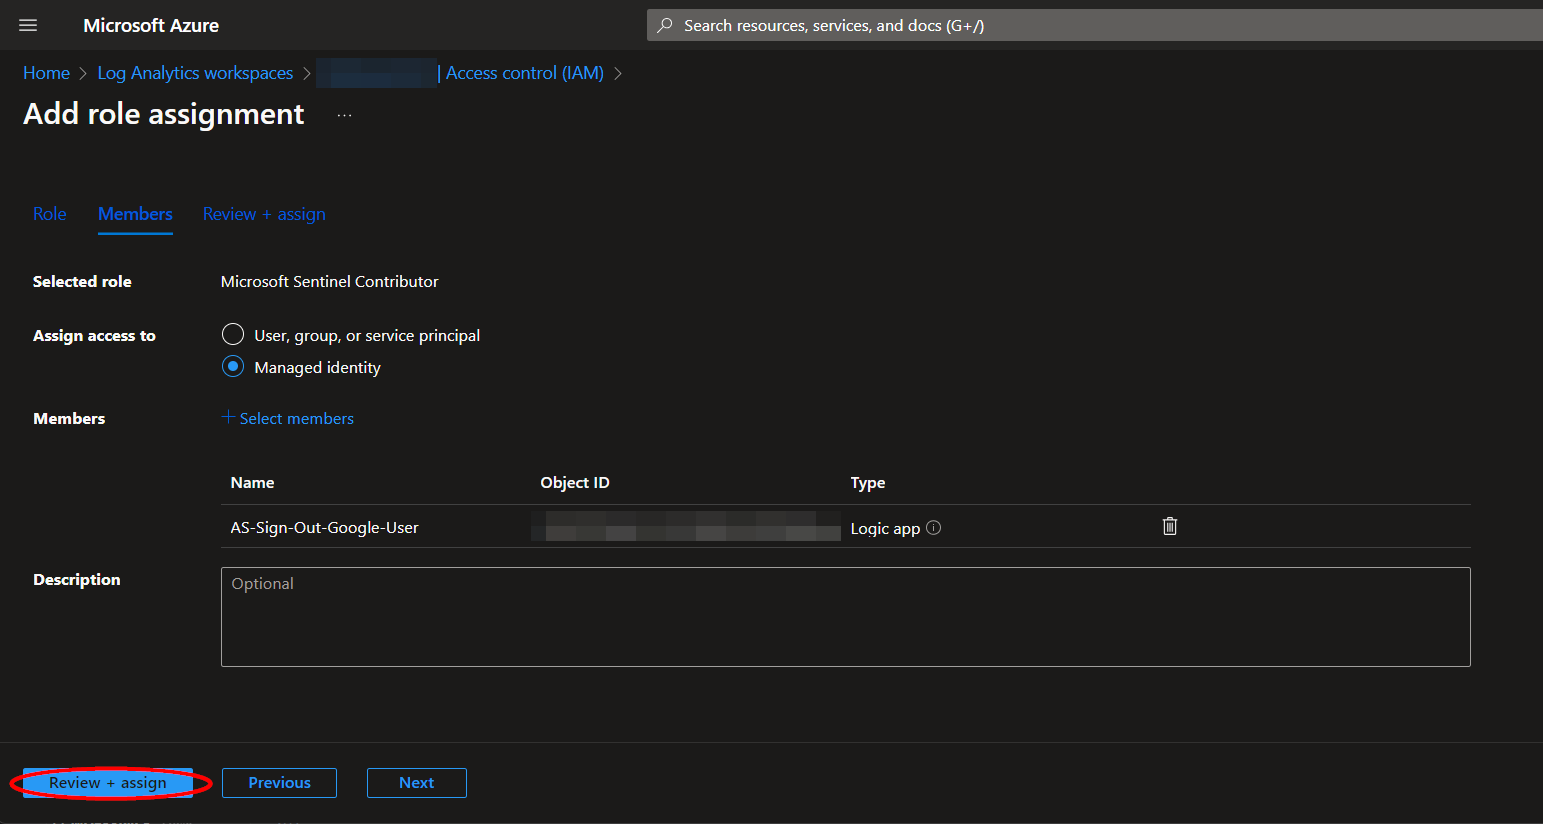Viewport: 1543px width, 824px height.
Task: Click Microsoft Sentinel Contributor role text
Action: click(x=330, y=282)
